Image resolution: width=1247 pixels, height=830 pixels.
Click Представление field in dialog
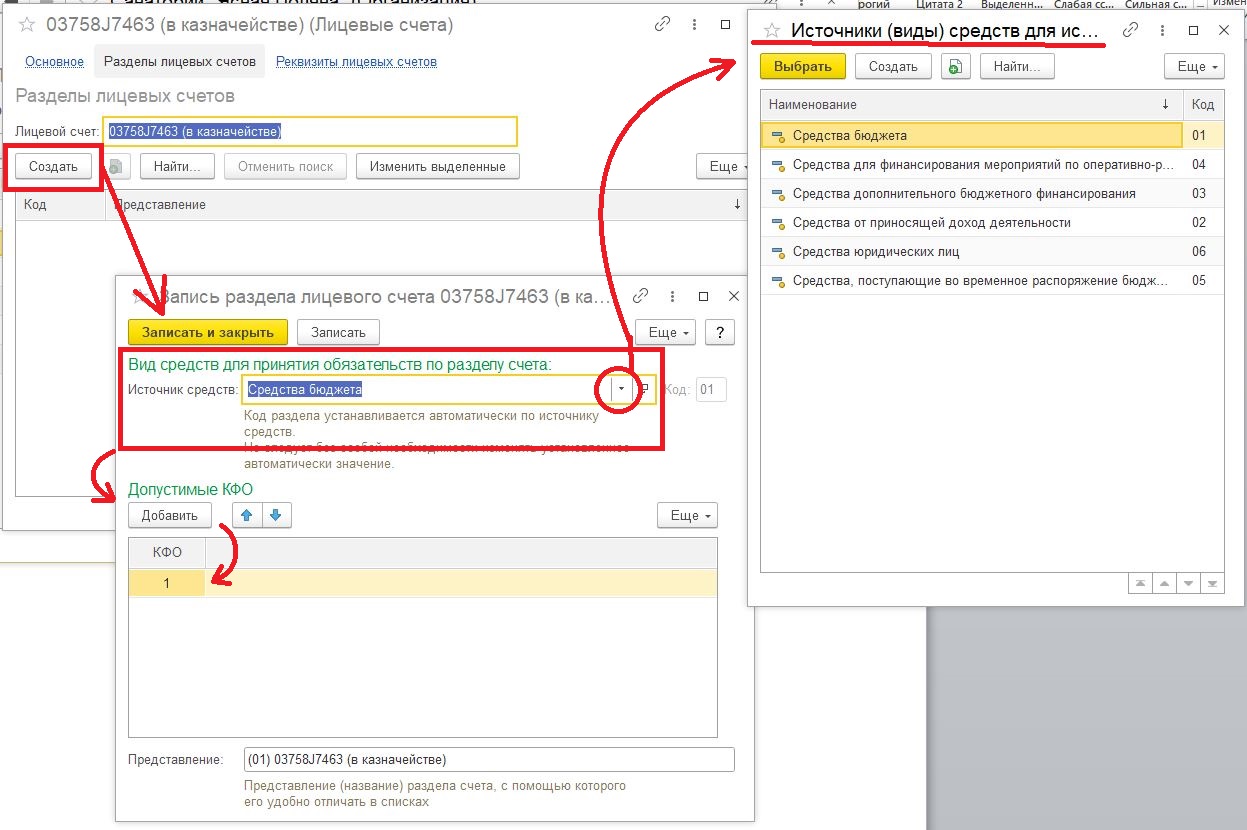[489, 759]
